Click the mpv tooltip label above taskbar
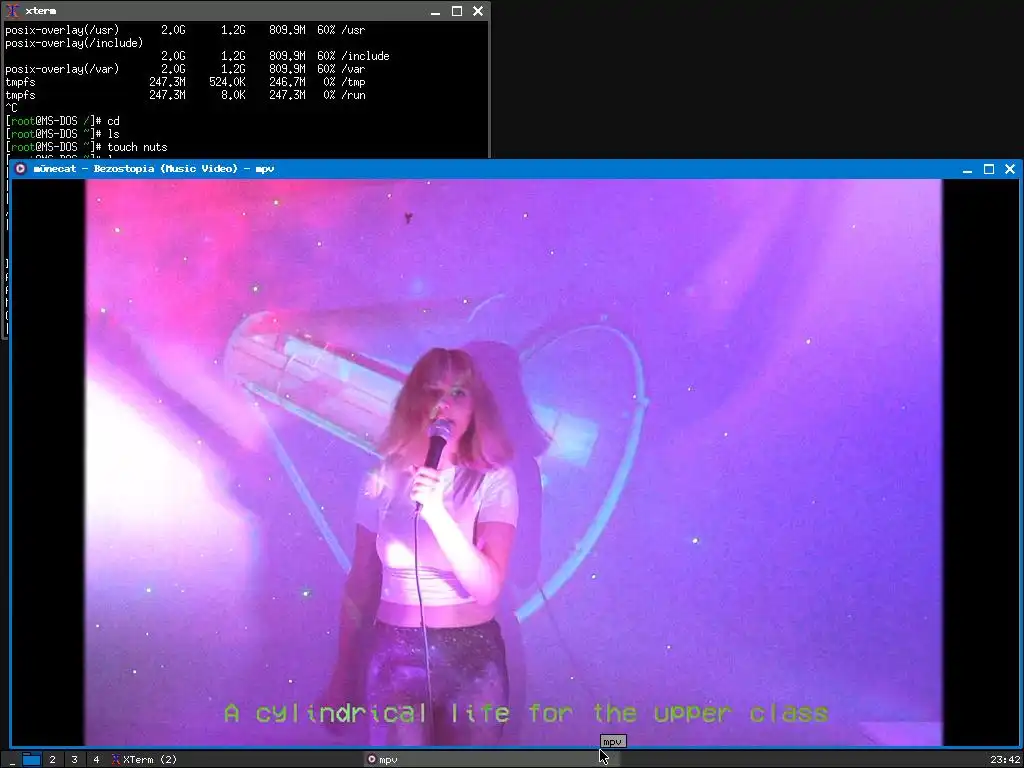The height and width of the screenshot is (768, 1024). (x=613, y=741)
